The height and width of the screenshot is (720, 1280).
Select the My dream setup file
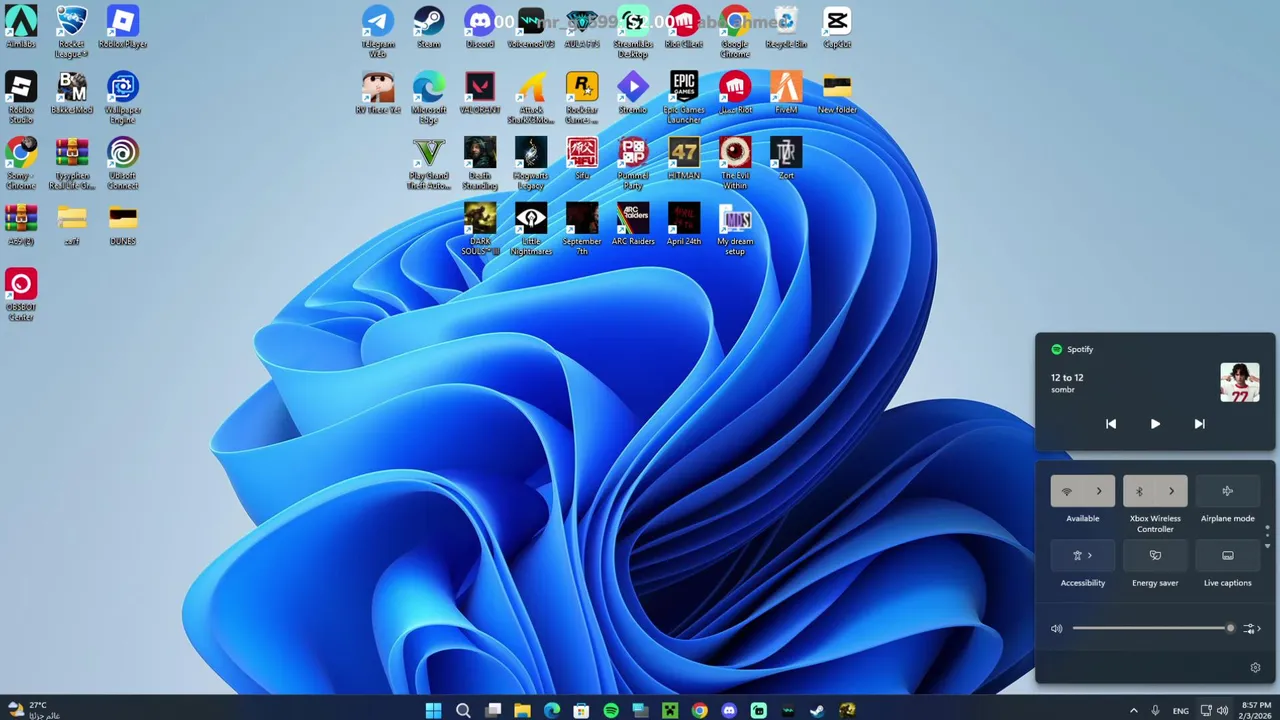[735, 229]
